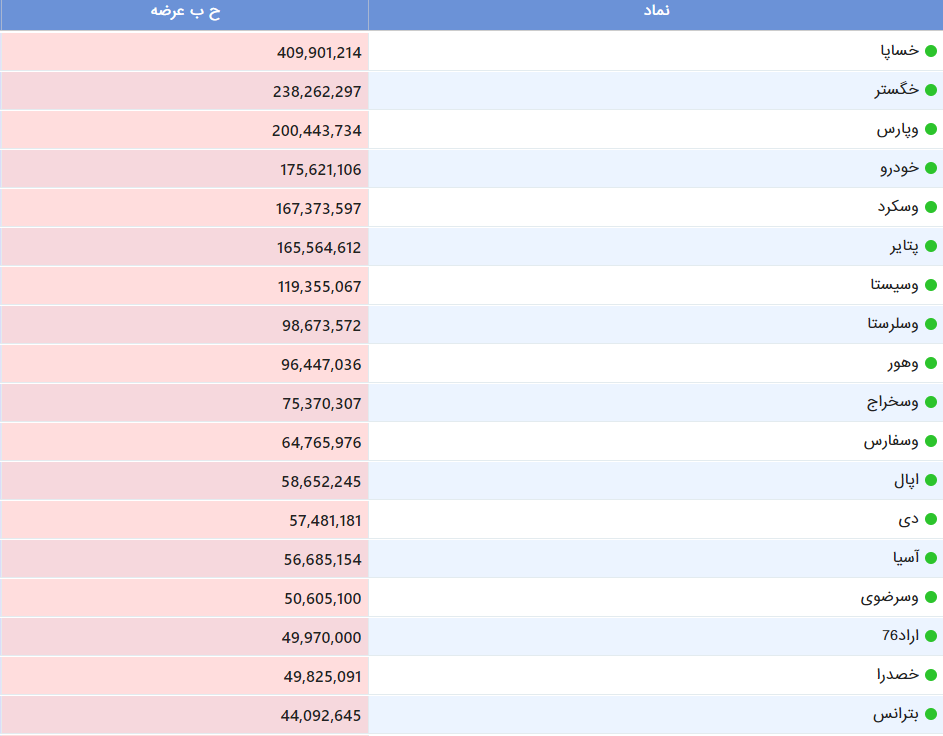
Task: Open the اپال symbol name
Action: [906, 480]
